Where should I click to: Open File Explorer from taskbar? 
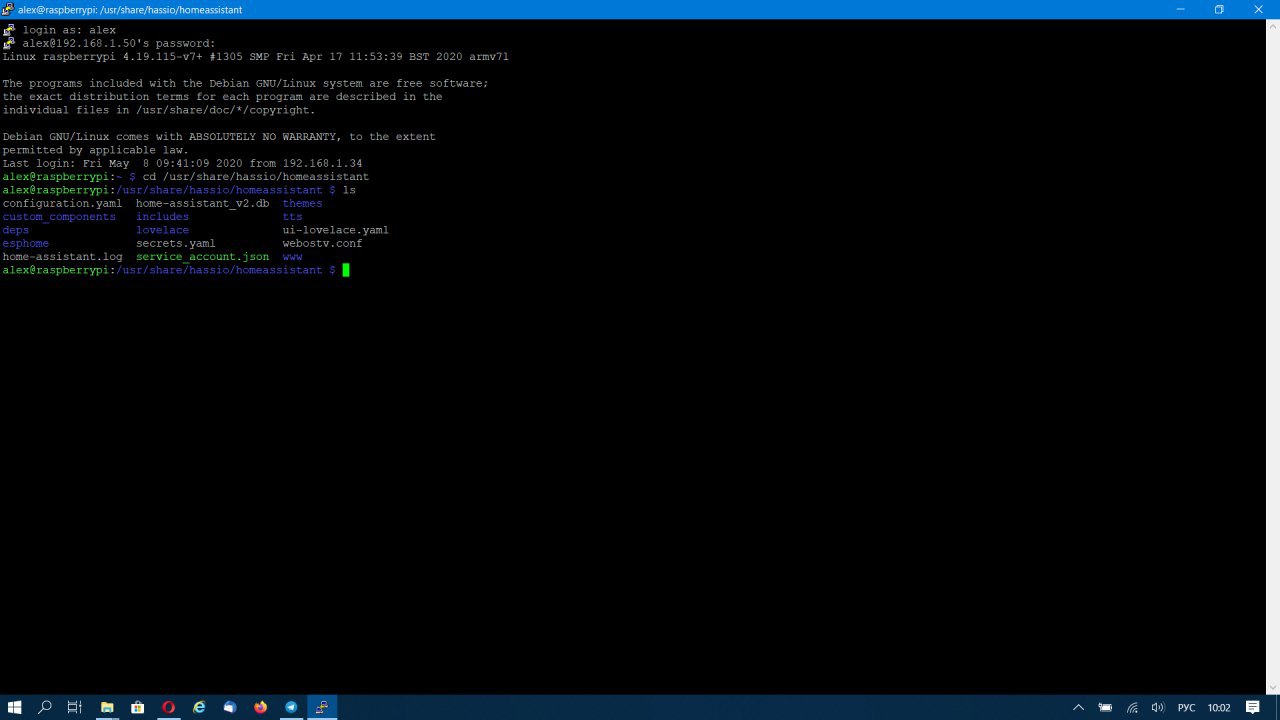(x=106, y=707)
